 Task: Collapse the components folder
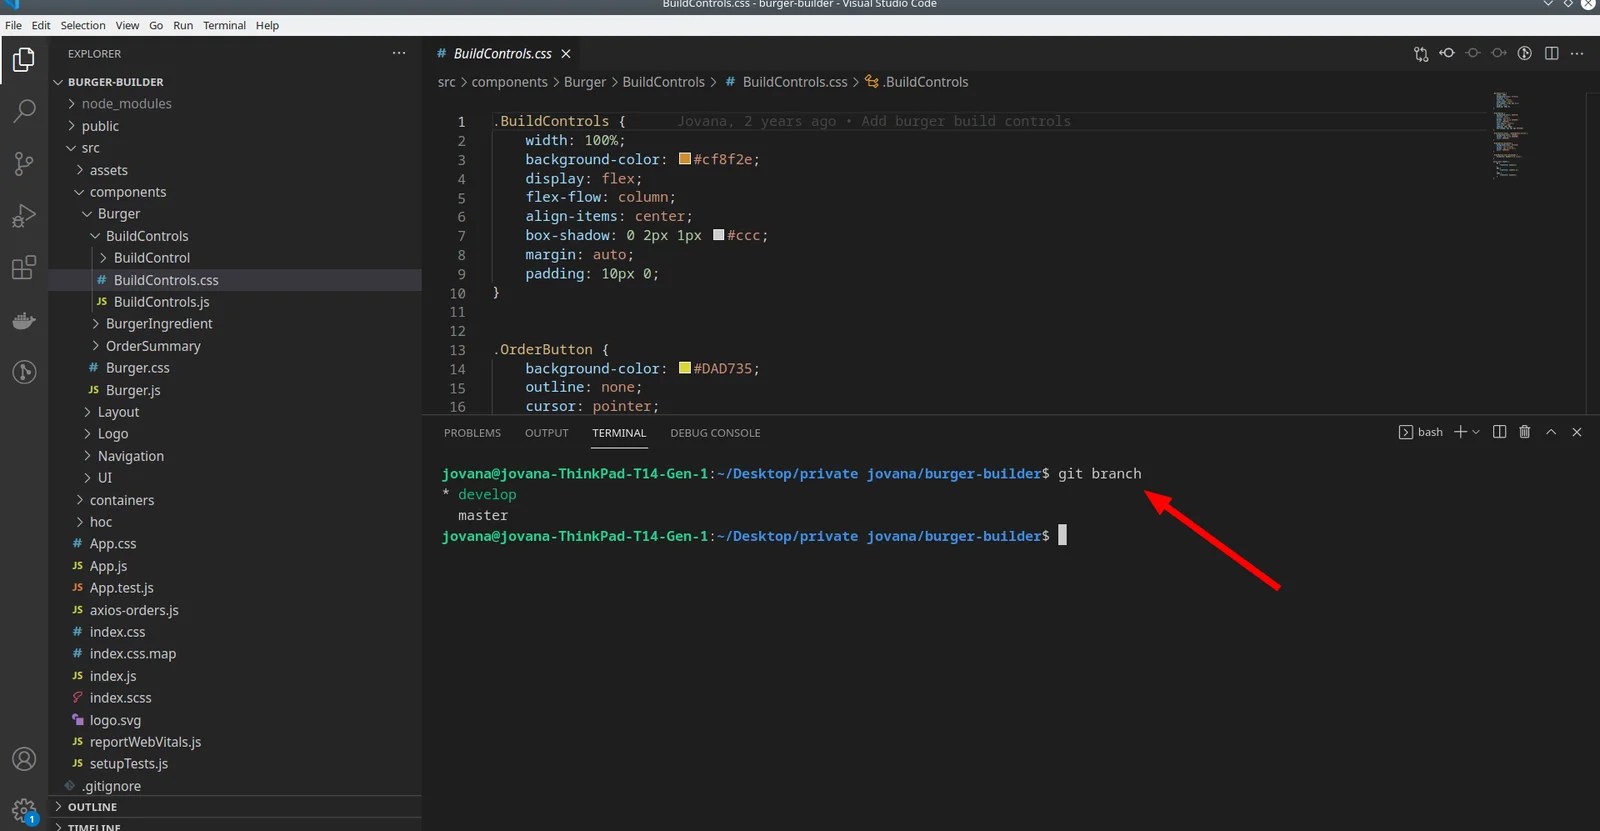coord(235,192)
